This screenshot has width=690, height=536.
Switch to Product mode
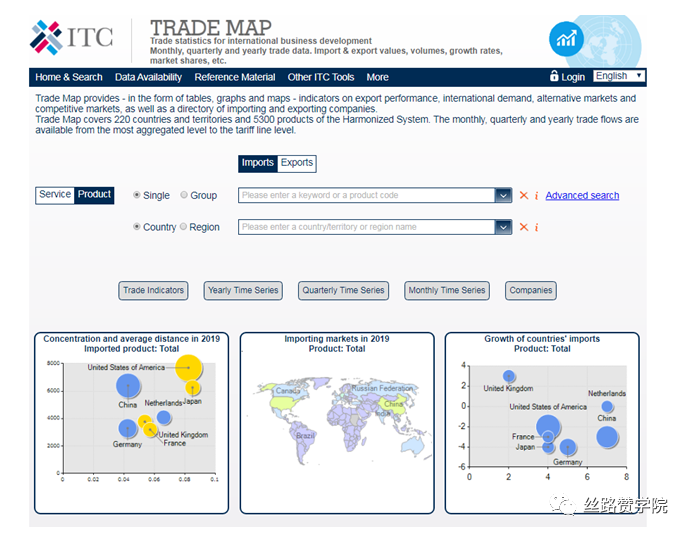tap(94, 195)
